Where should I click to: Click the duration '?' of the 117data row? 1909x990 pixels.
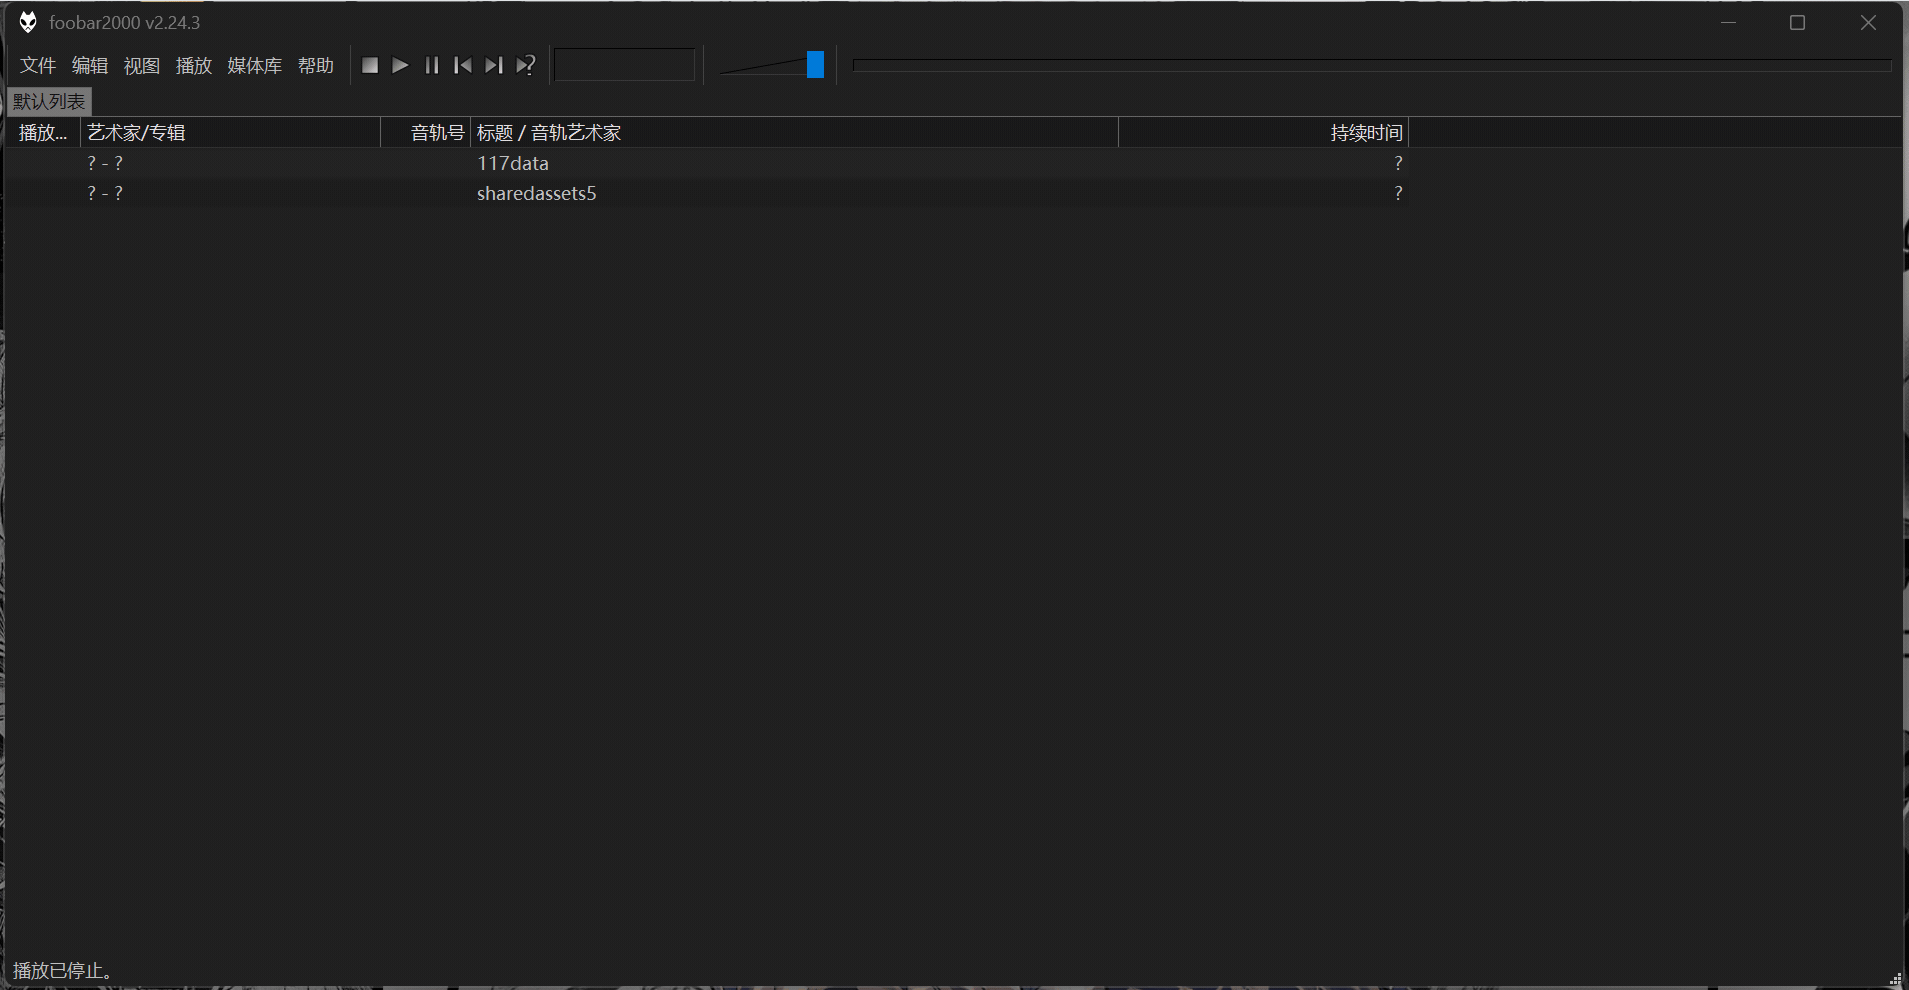(1398, 163)
